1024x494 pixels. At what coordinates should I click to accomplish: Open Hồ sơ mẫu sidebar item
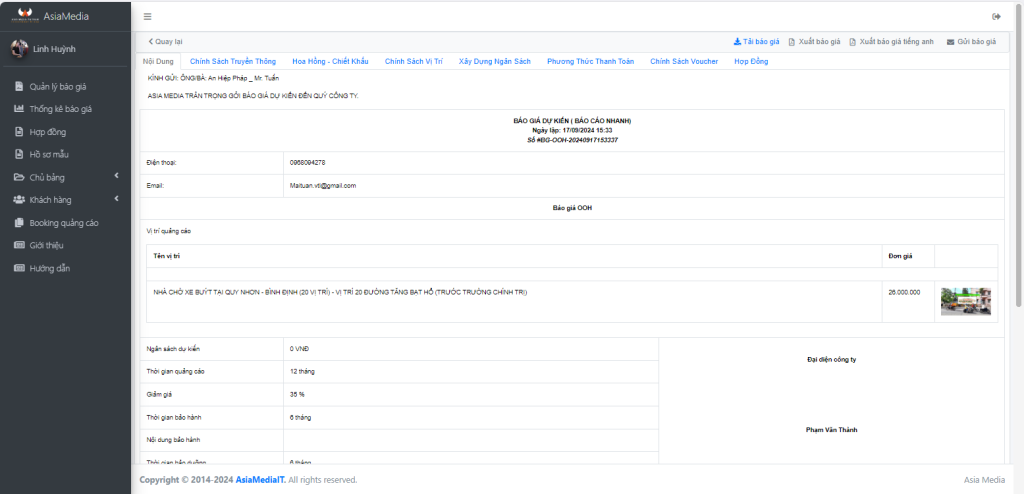[49, 155]
